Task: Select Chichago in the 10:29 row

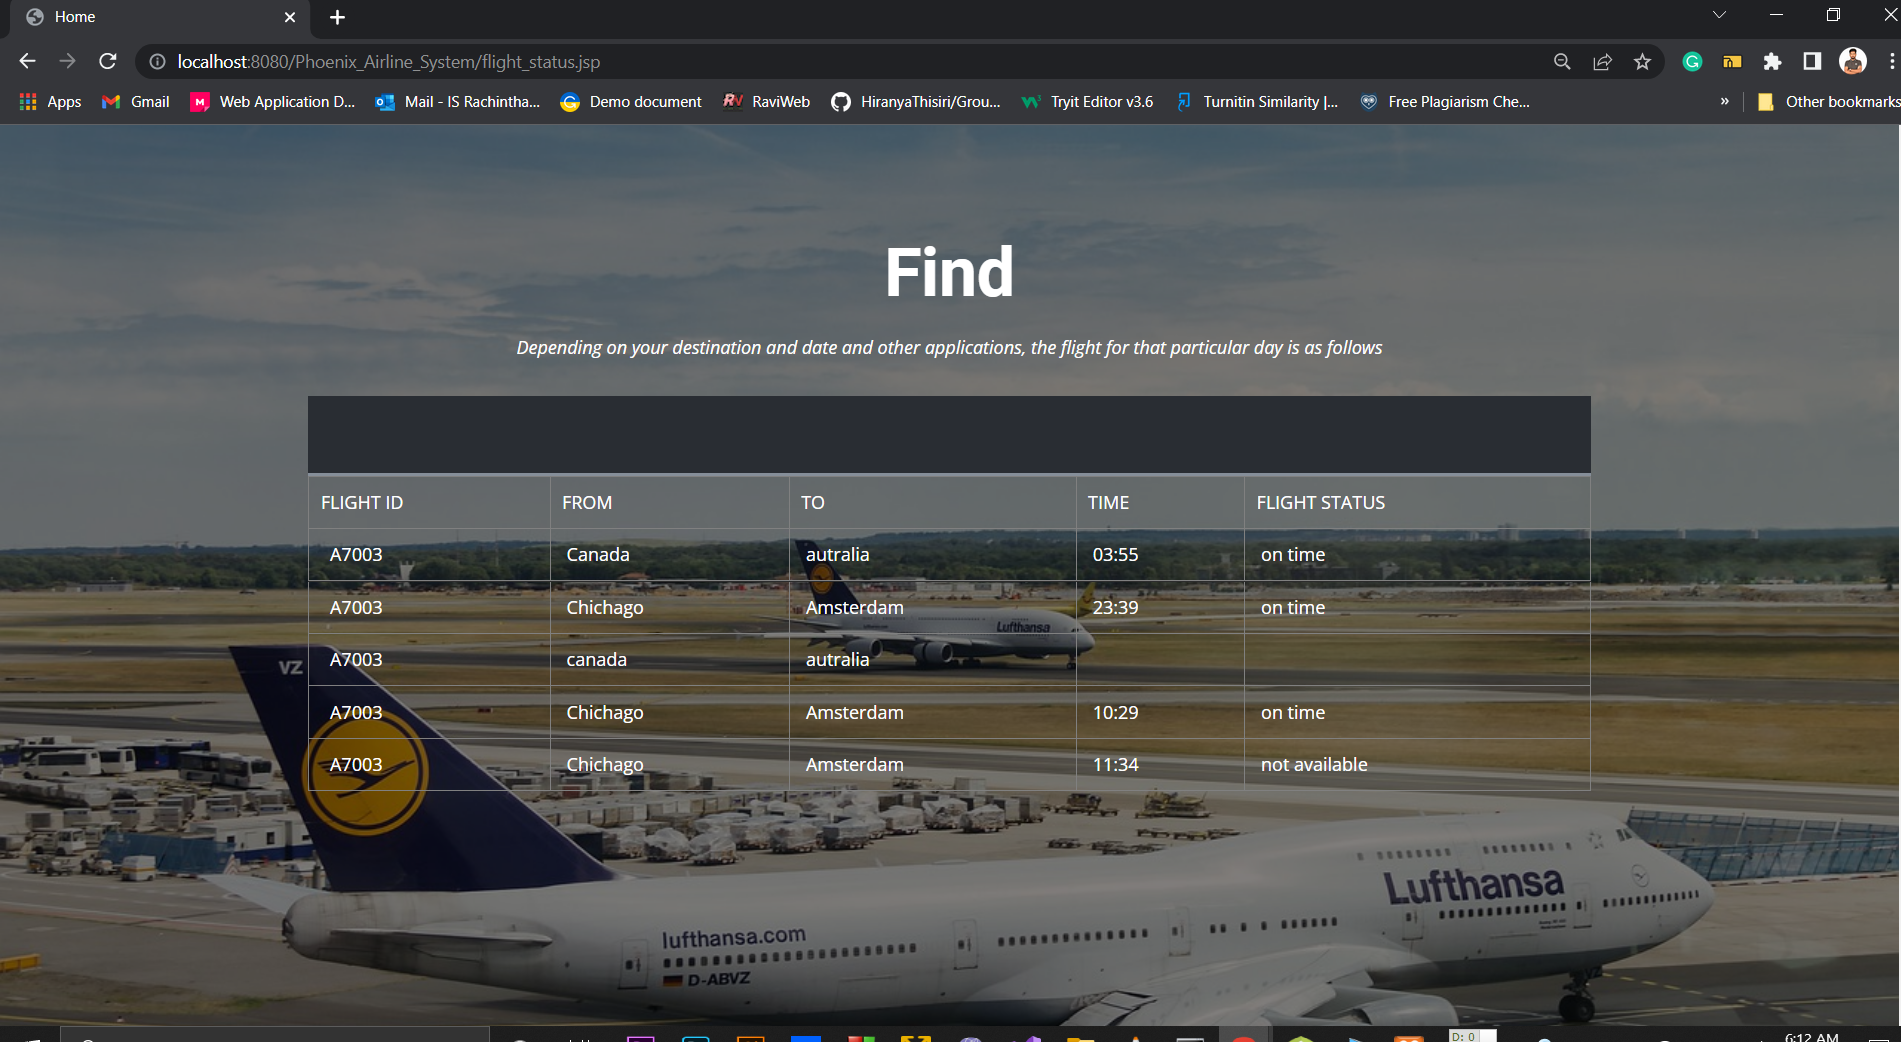Action: (x=605, y=712)
